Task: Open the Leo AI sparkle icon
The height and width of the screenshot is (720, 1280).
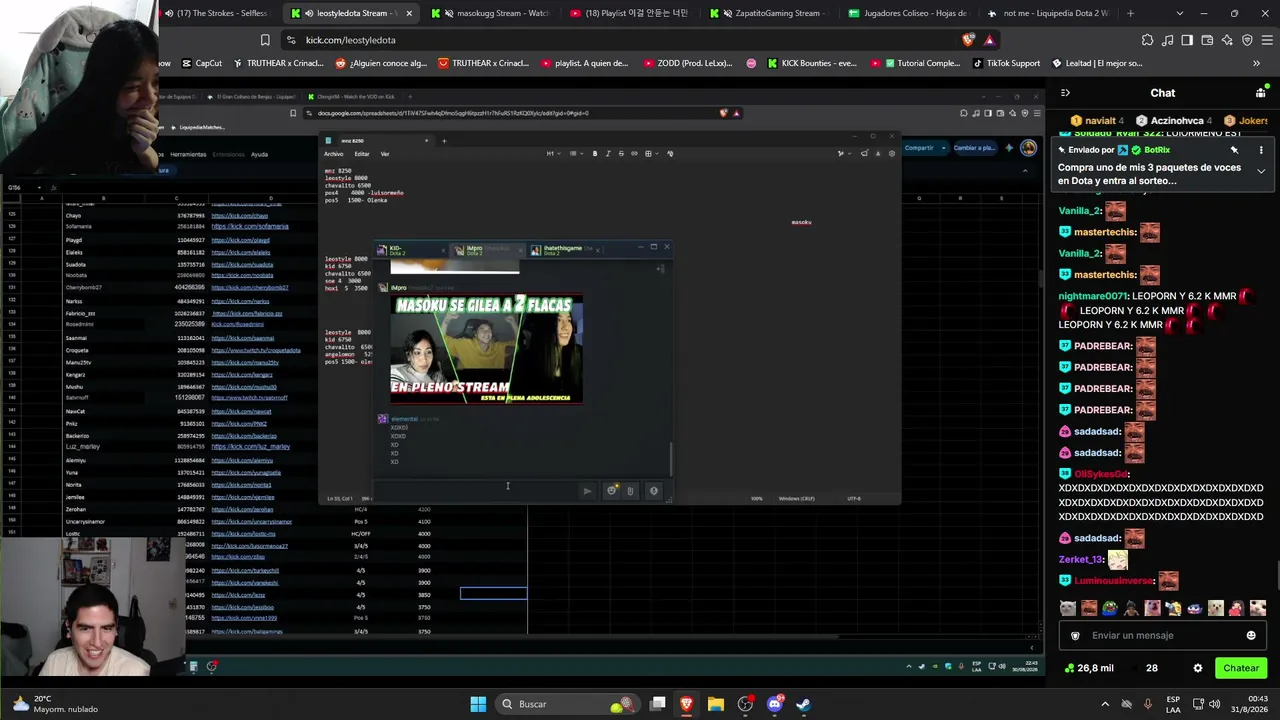Action: point(1227,40)
